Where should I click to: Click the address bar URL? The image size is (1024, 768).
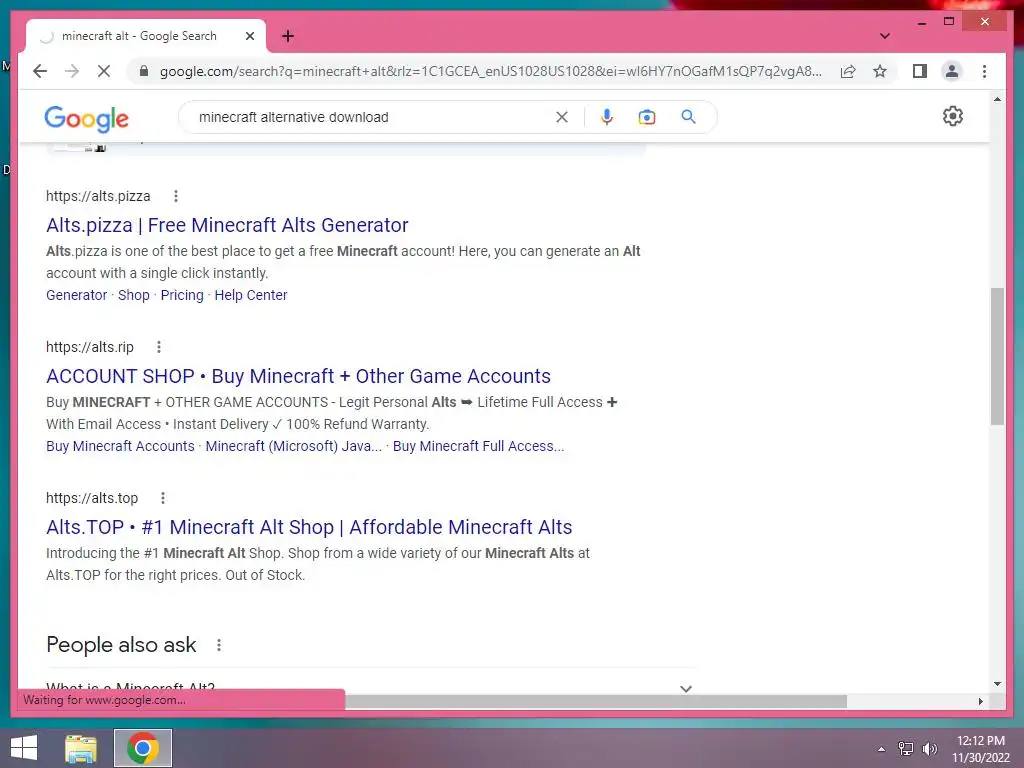[490, 71]
